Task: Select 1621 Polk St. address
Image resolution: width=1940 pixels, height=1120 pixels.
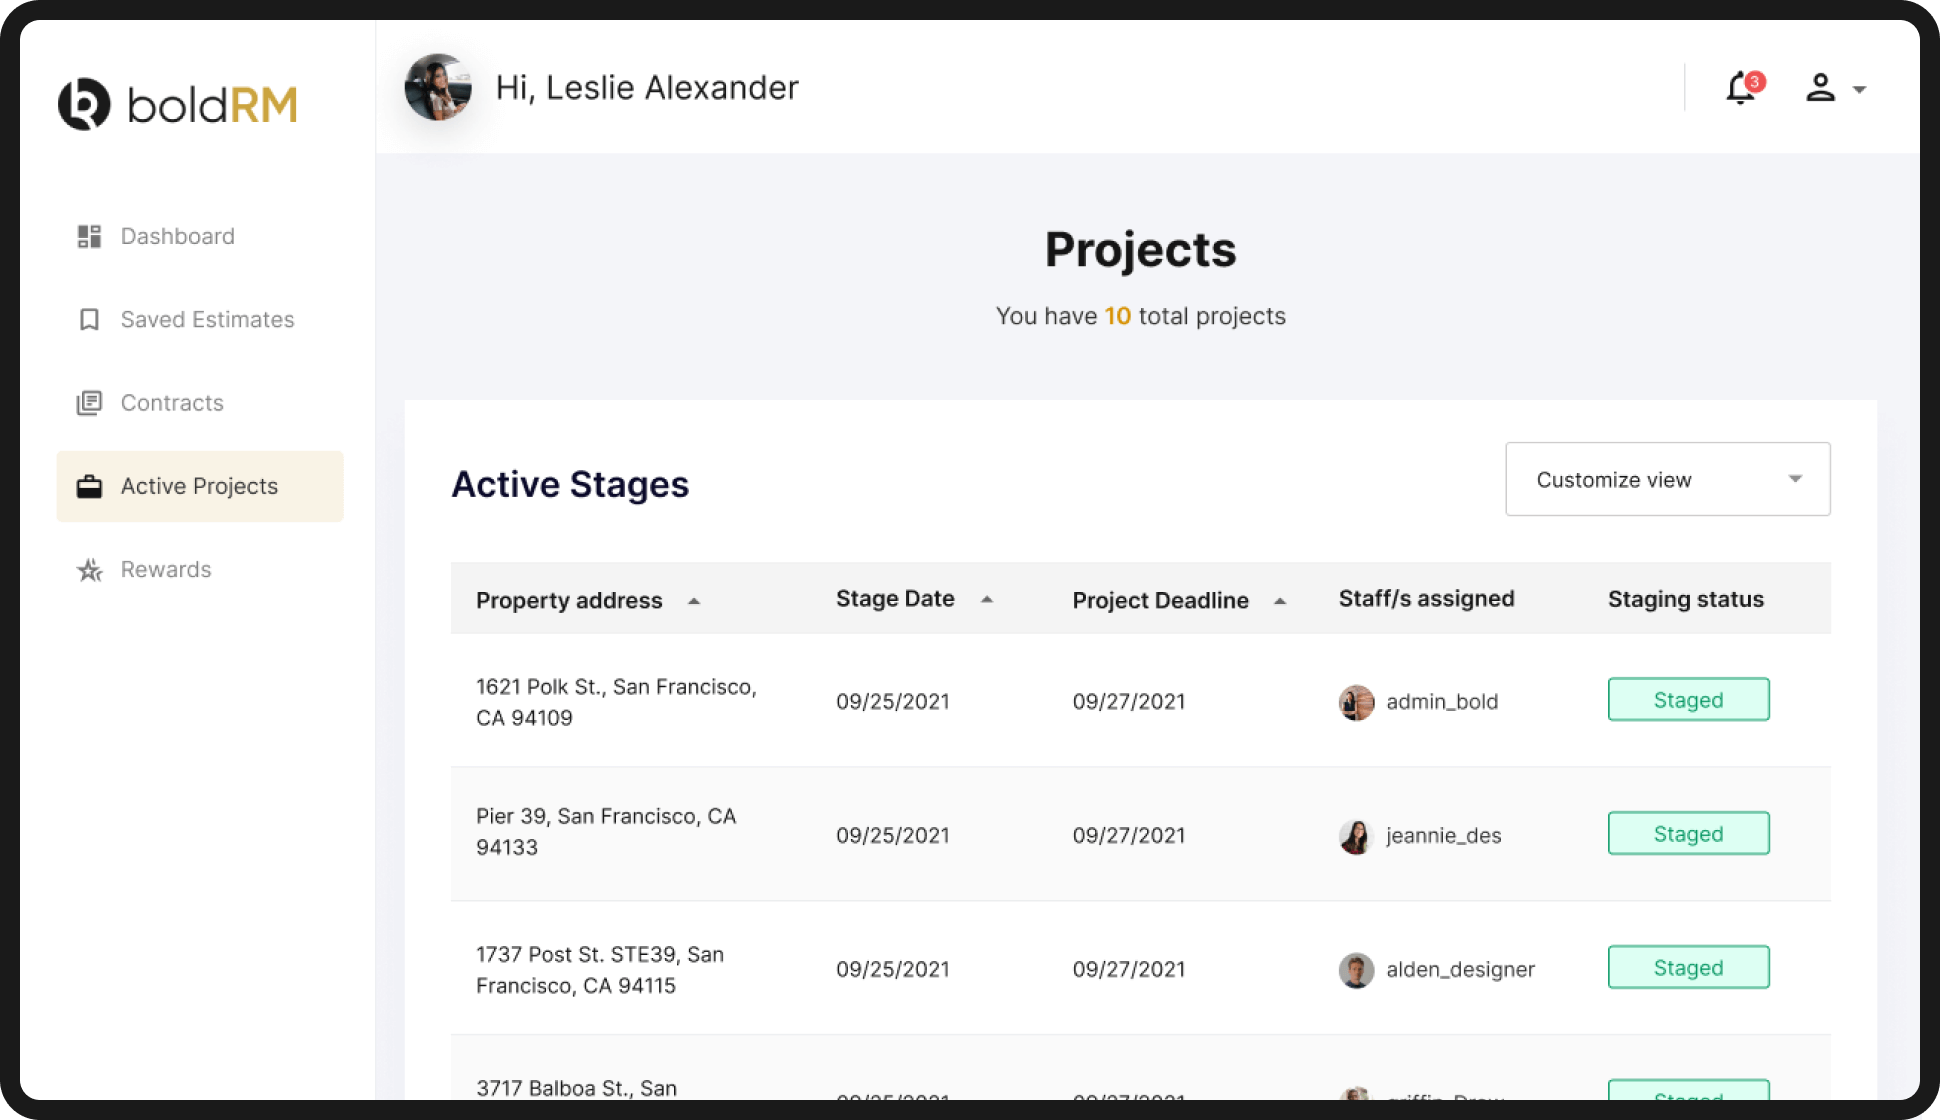Action: (616, 702)
